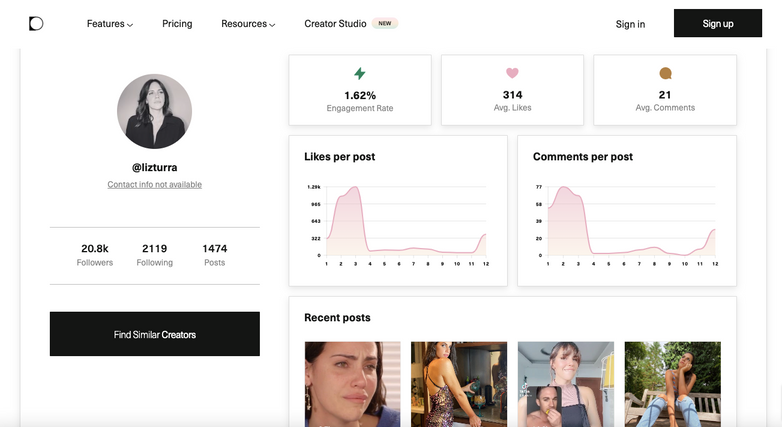The width and height of the screenshot is (782, 427).
Task: Open the recent post with the sequin dress
Action: click(458, 384)
